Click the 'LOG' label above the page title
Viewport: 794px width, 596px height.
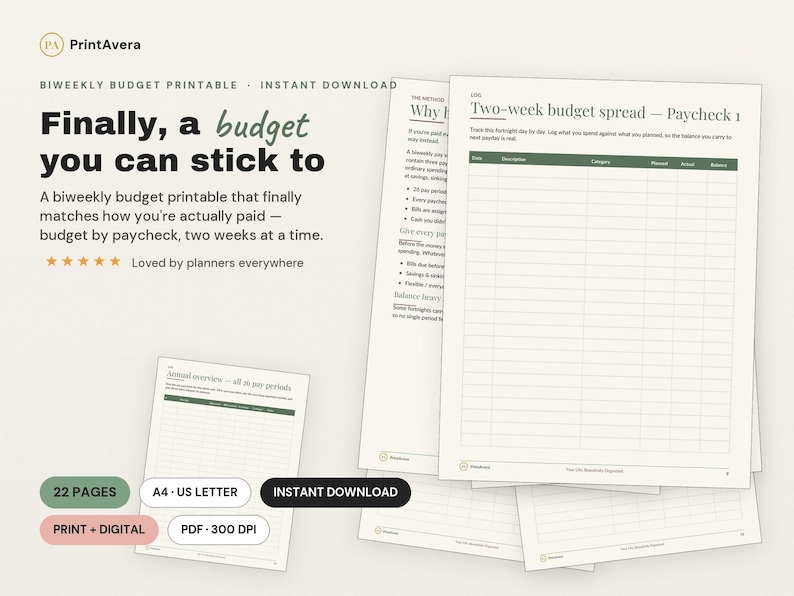click(476, 95)
